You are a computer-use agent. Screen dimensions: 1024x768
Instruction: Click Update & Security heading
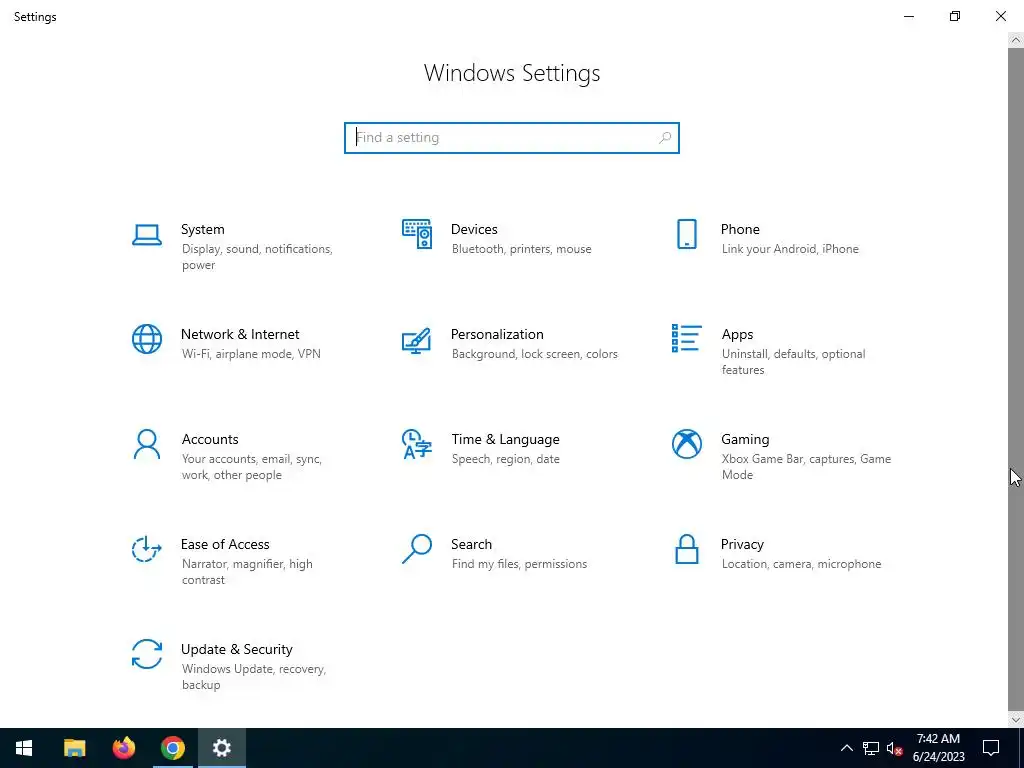pos(236,649)
